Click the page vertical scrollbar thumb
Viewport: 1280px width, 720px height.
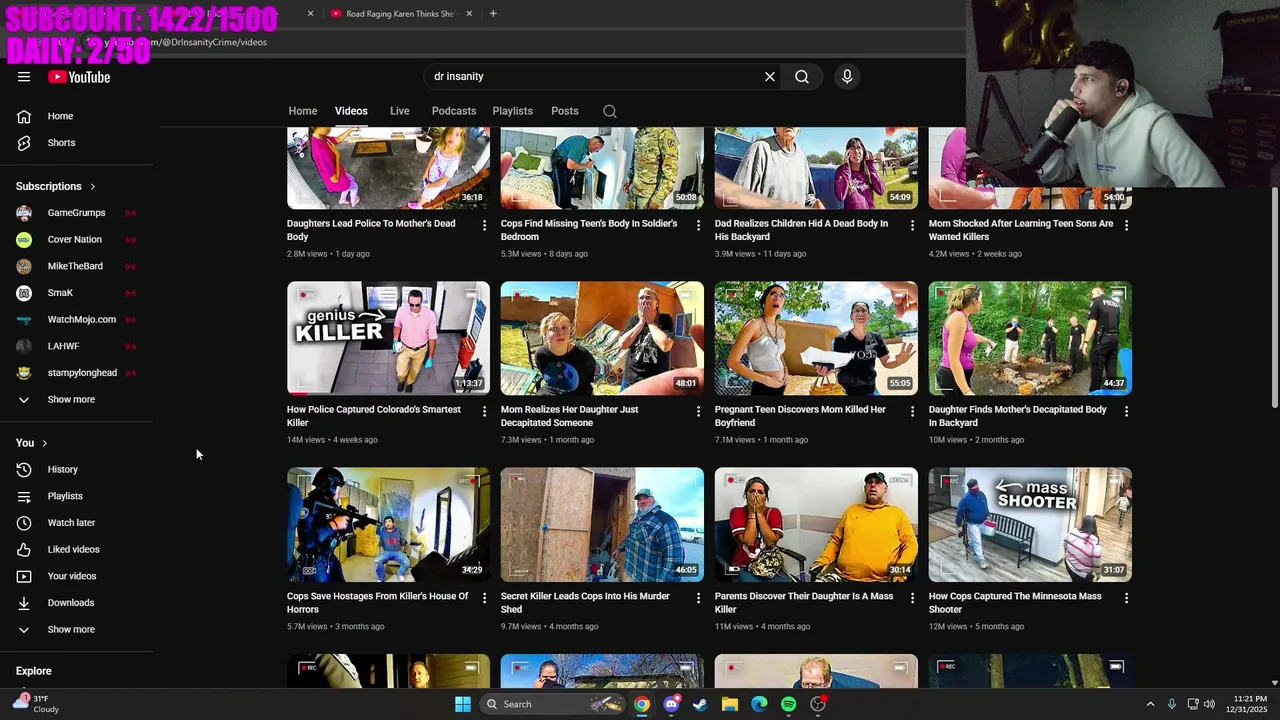[x=1274, y=296]
